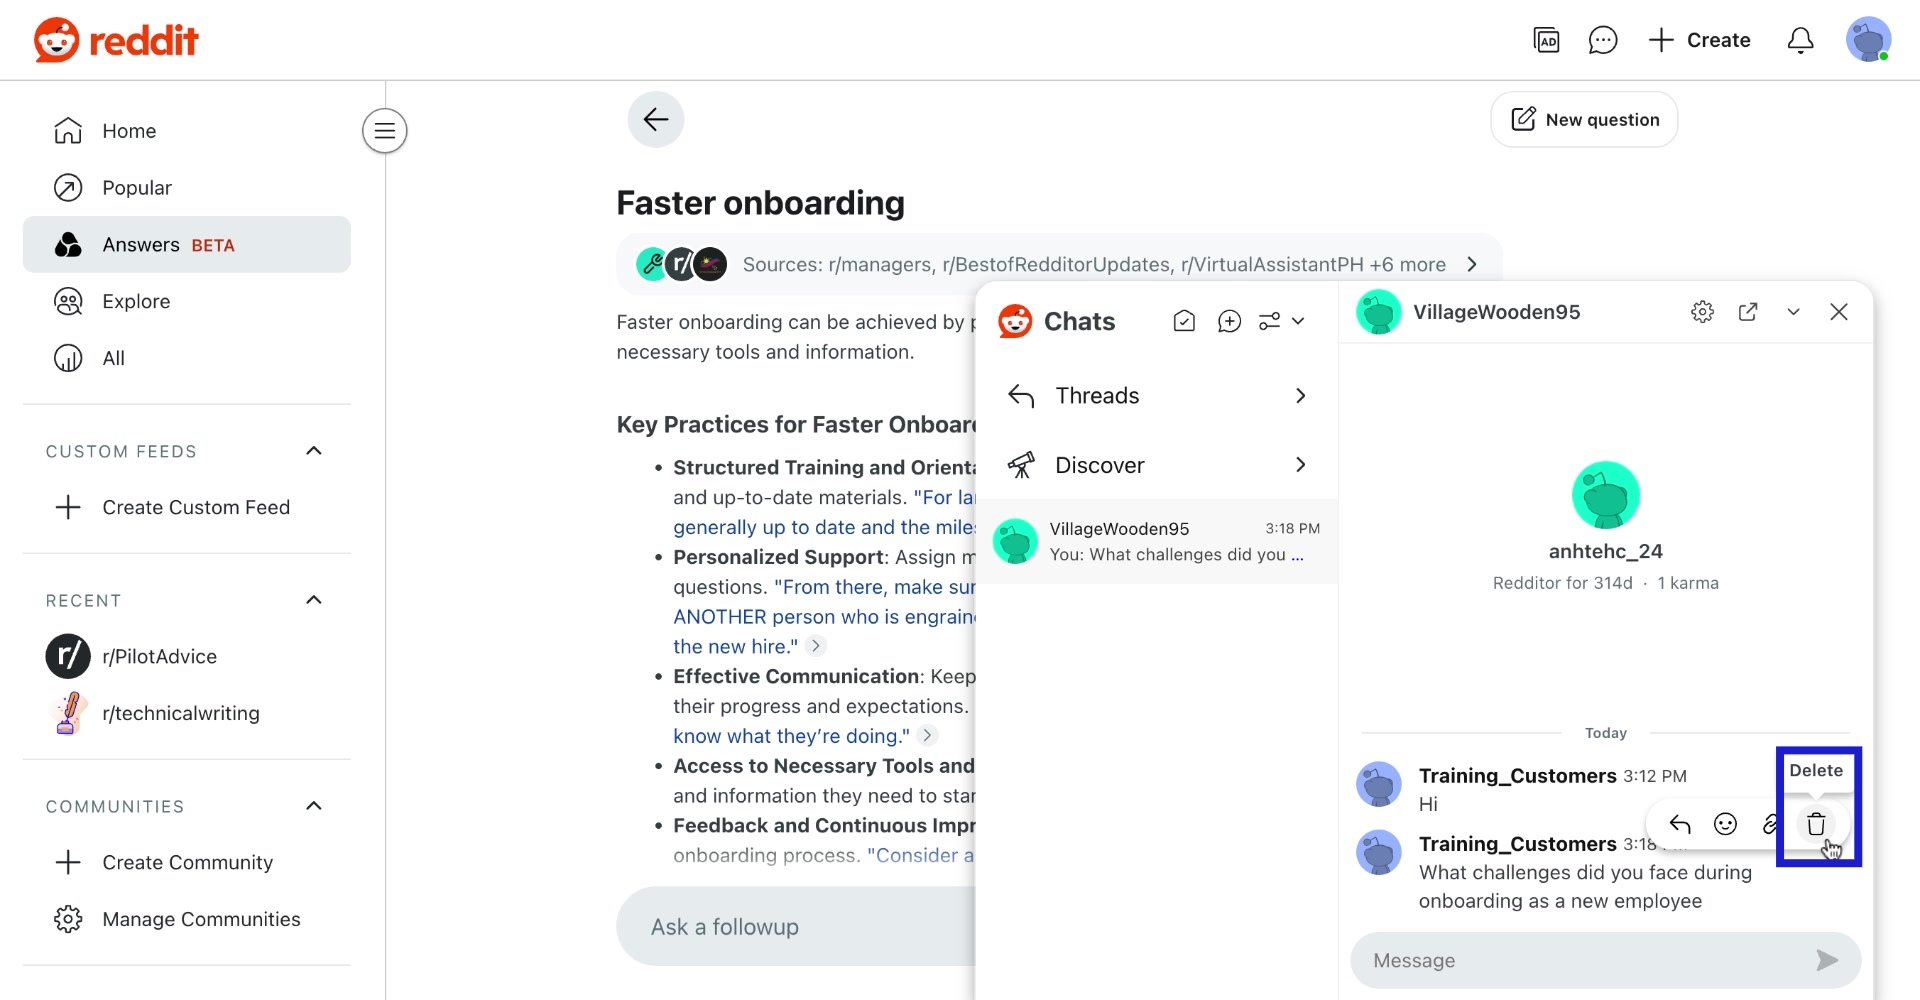Mark all chats as read icon
The height and width of the screenshot is (1000, 1920).
click(1184, 321)
